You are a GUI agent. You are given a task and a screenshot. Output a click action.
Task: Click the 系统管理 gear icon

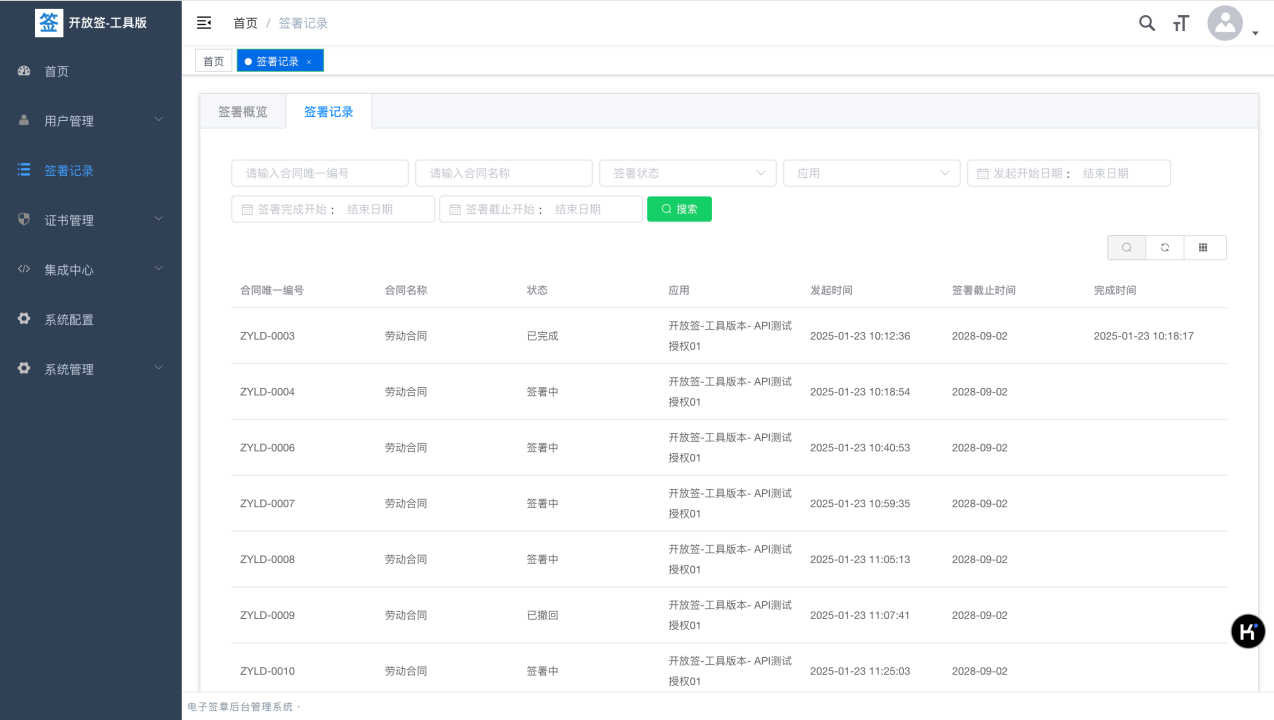[24, 368]
